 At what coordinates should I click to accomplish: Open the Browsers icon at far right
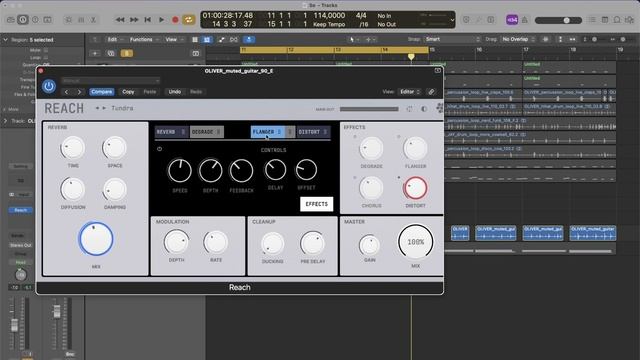pyautogui.click(x=630, y=20)
